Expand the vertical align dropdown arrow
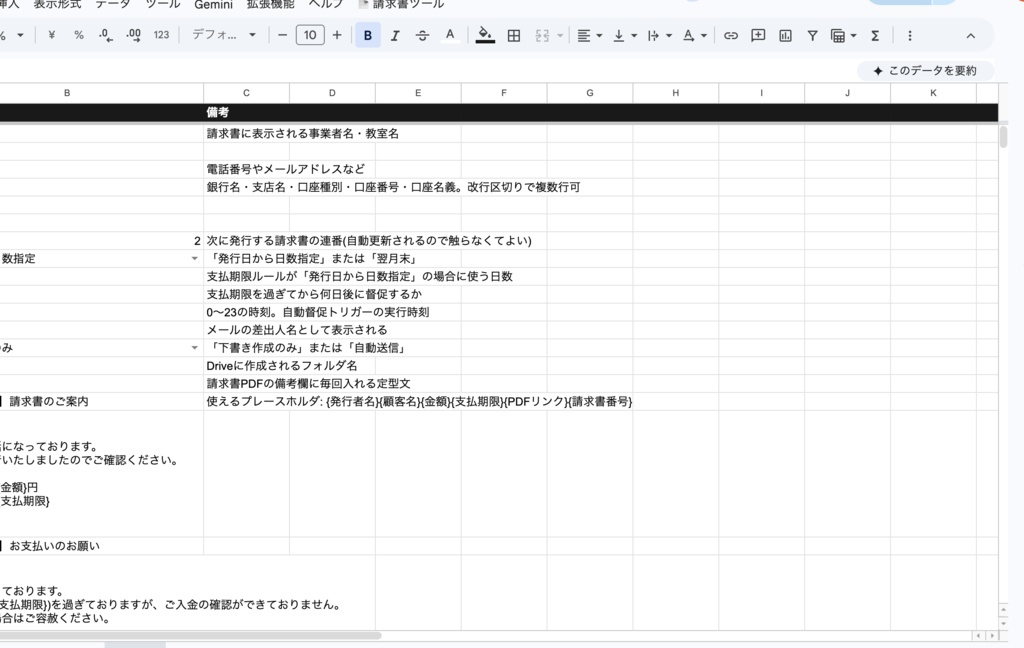Viewport: 1024px width, 648px height. coord(634,35)
